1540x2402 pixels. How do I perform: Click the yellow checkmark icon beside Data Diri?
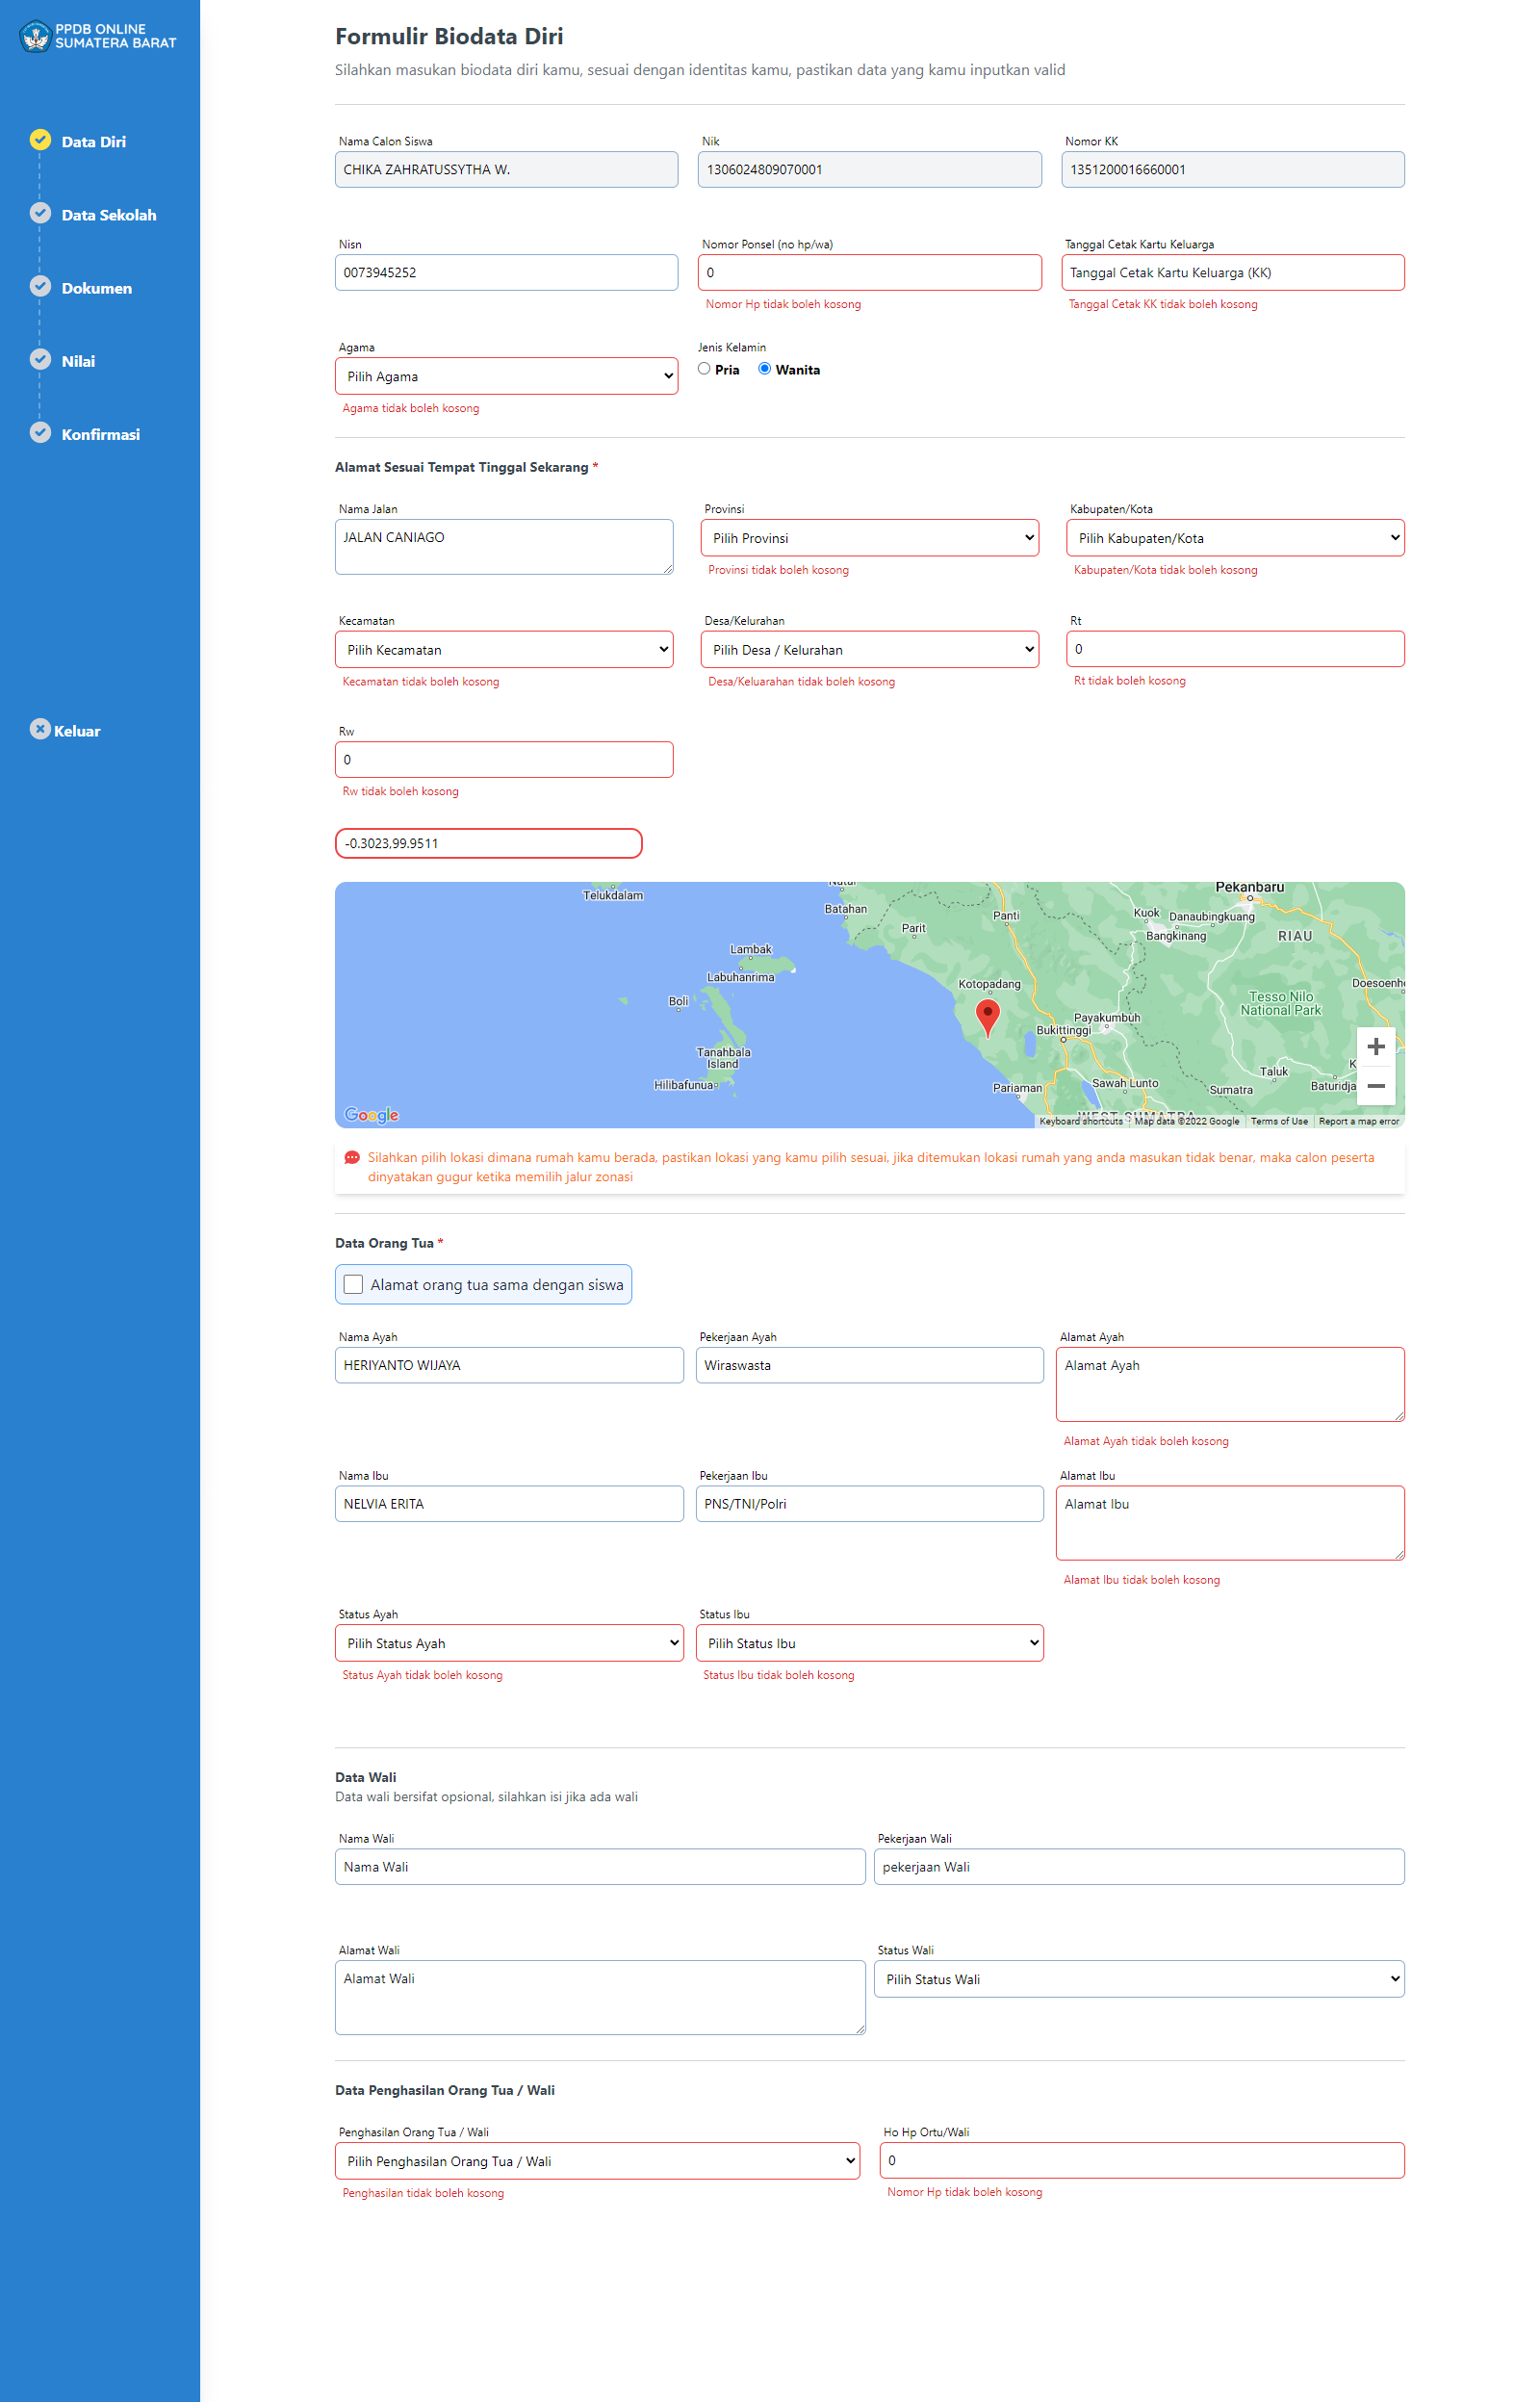pyautogui.click(x=40, y=140)
